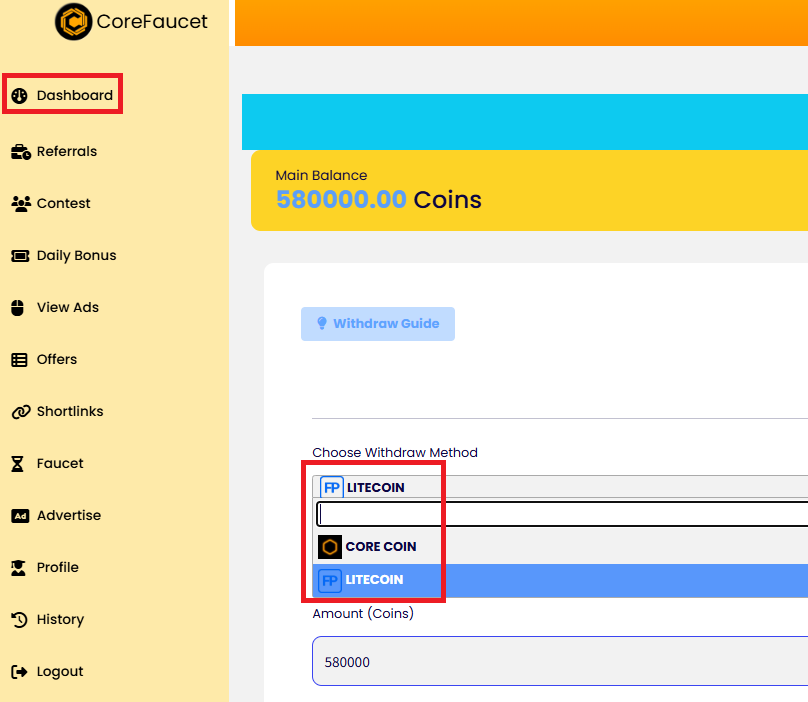Open the withdraw method dropdown showing LITECOIN
The width and height of the screenshot is (808, 702).
point(560,487)
